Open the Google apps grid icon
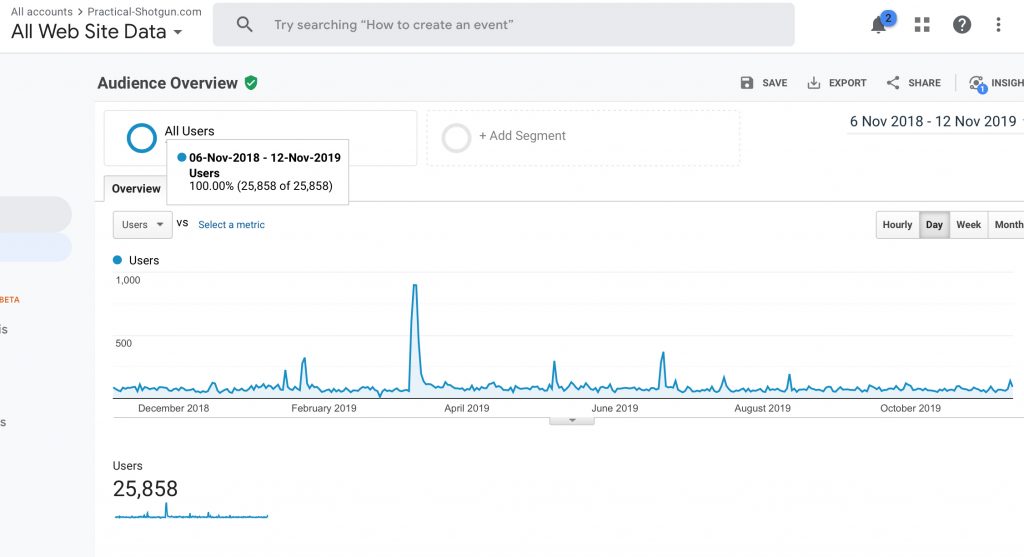 922,25
